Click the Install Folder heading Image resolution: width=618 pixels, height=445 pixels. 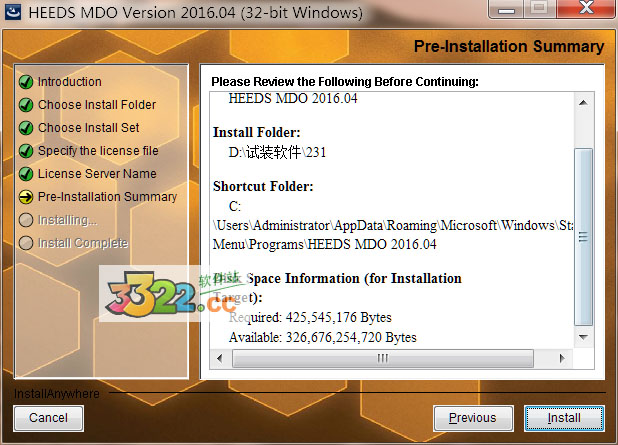point(257,132)
